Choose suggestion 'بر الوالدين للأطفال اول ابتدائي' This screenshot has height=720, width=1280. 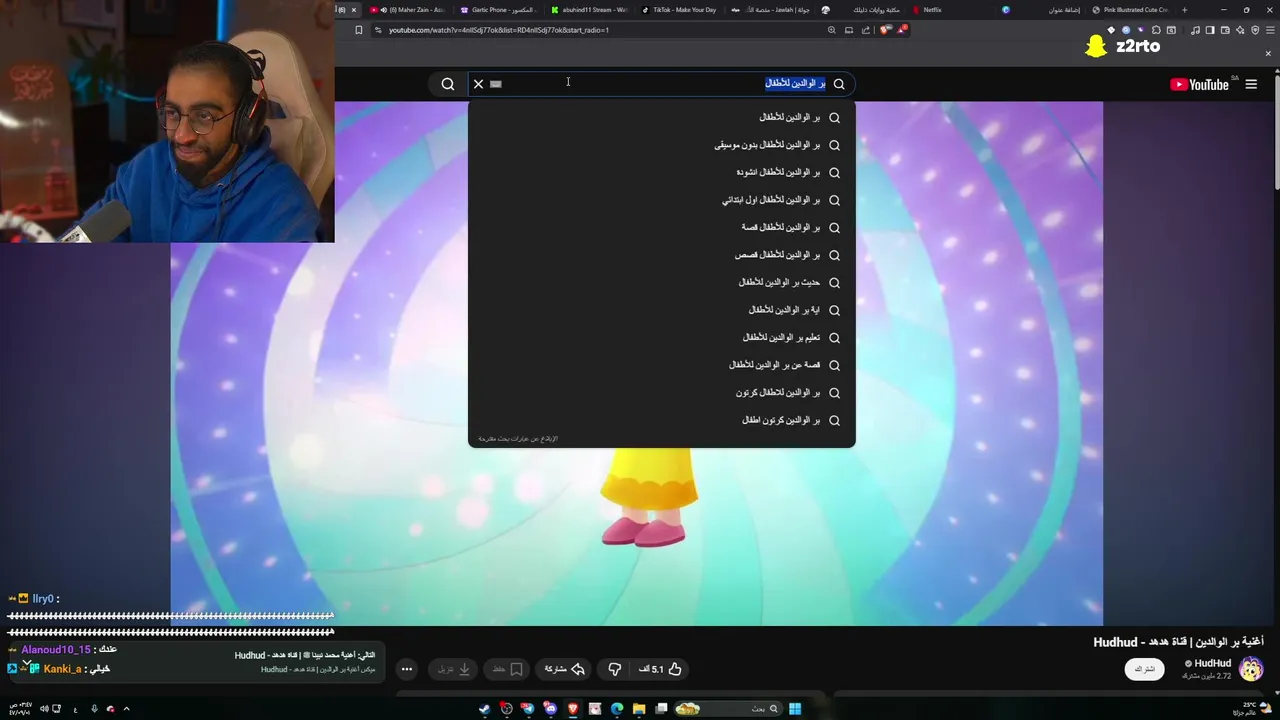click(x=662, y=200)
